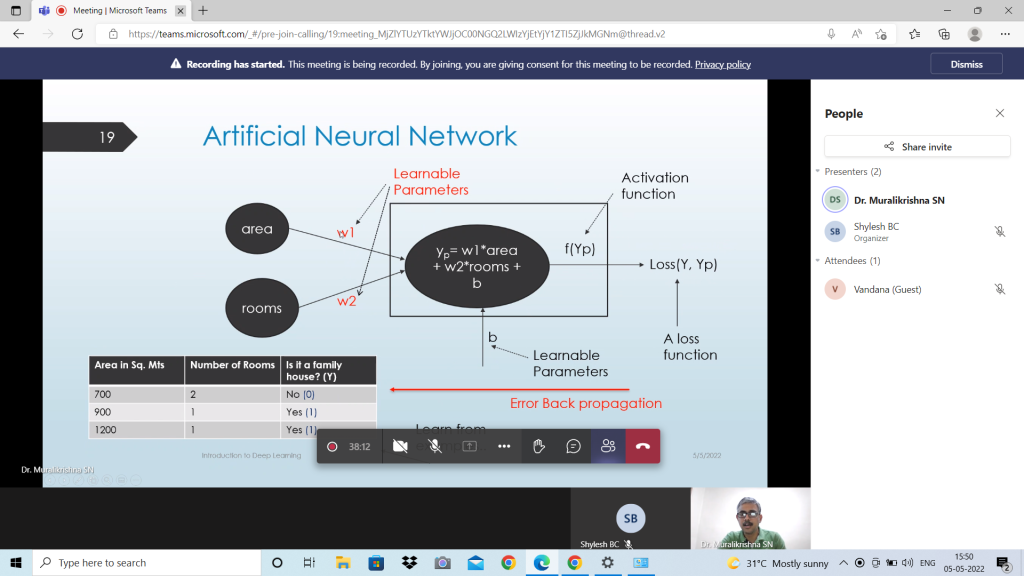Viewport: 1024px width, 576px height.
Task: Show hidden system tray icons
Action: tap(843, 563)
